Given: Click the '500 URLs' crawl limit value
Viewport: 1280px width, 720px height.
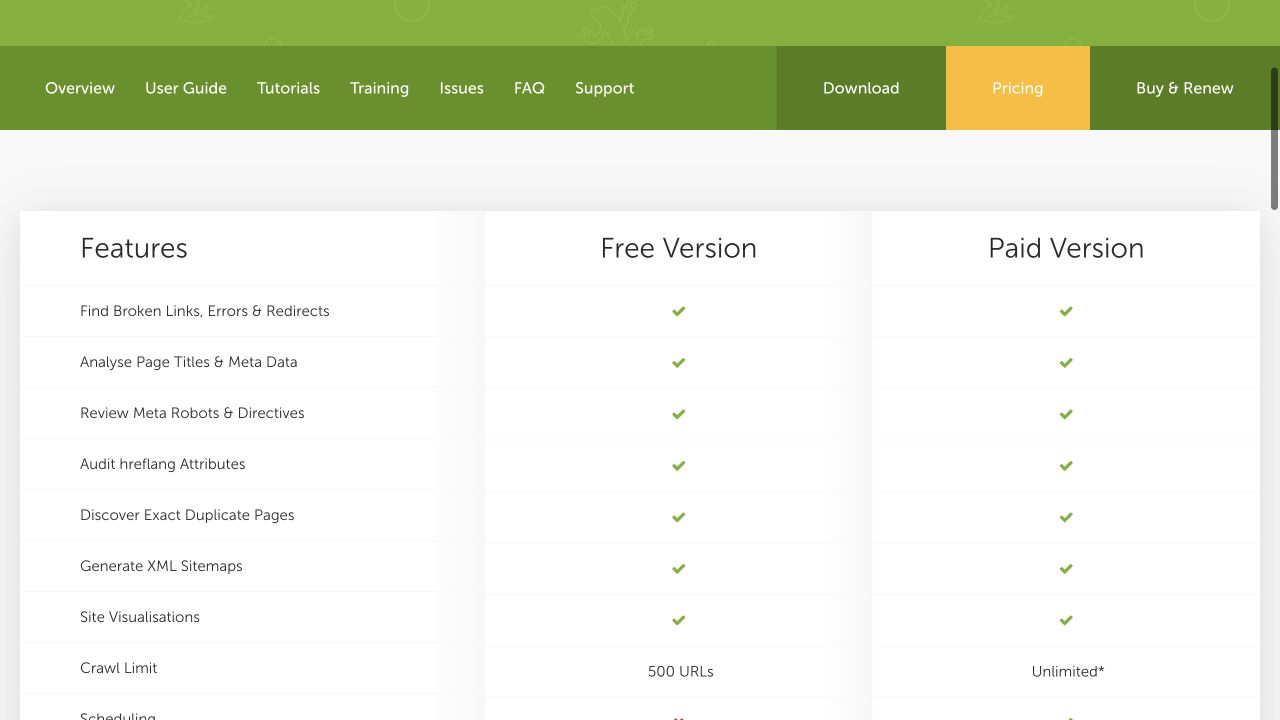Looking at the screenshot, I should pos(681,672).
